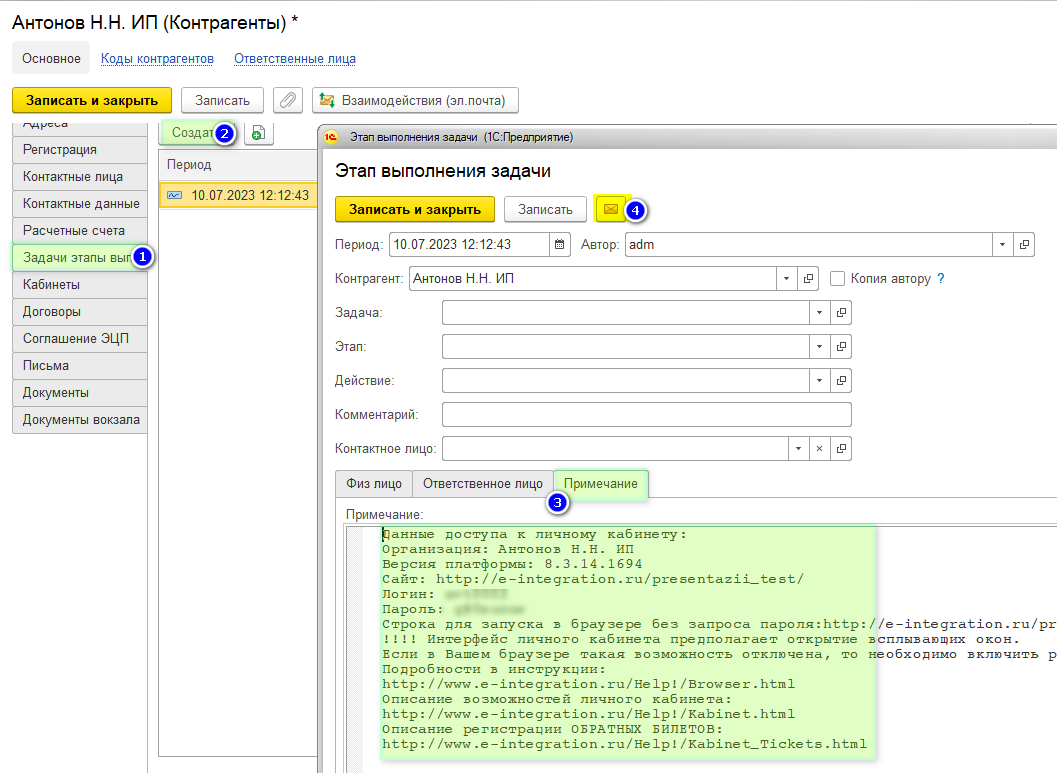
Task: Expand the Задача dropdown list
Action: tap(819, 313)
